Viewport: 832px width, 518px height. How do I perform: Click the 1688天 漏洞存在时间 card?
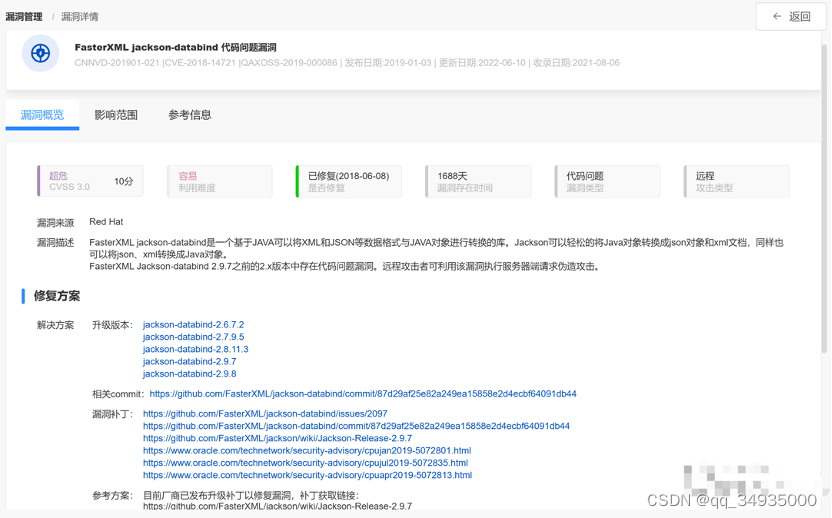(478, 181)
